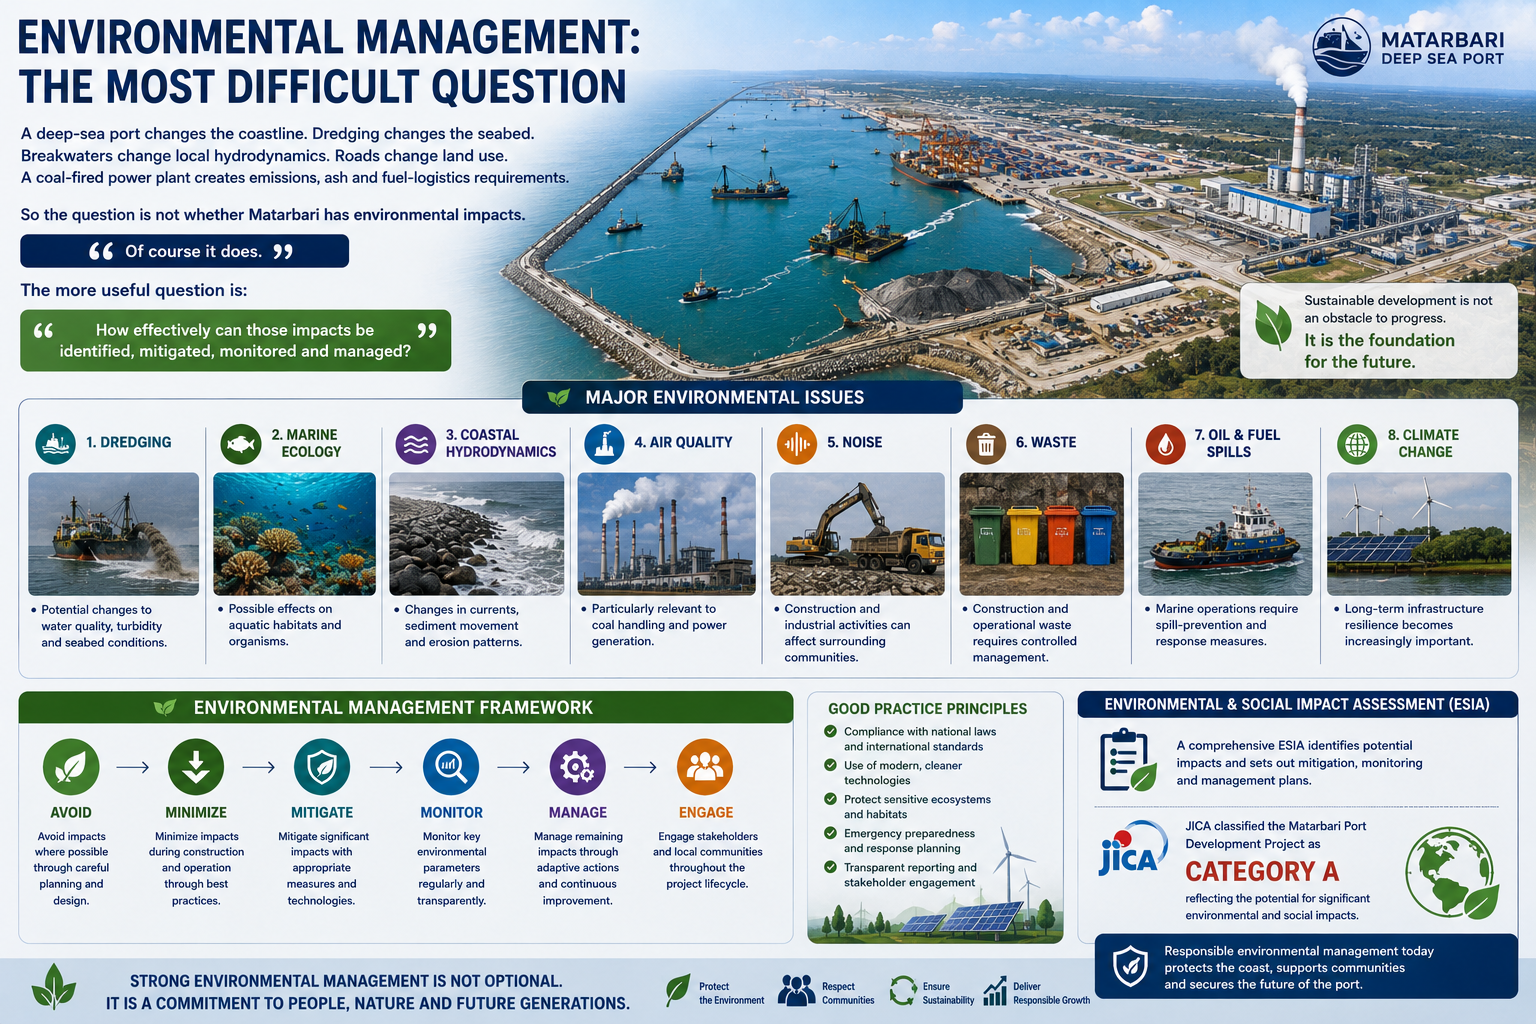Click the Climate Change globe icon

[x=1357, y=443]
